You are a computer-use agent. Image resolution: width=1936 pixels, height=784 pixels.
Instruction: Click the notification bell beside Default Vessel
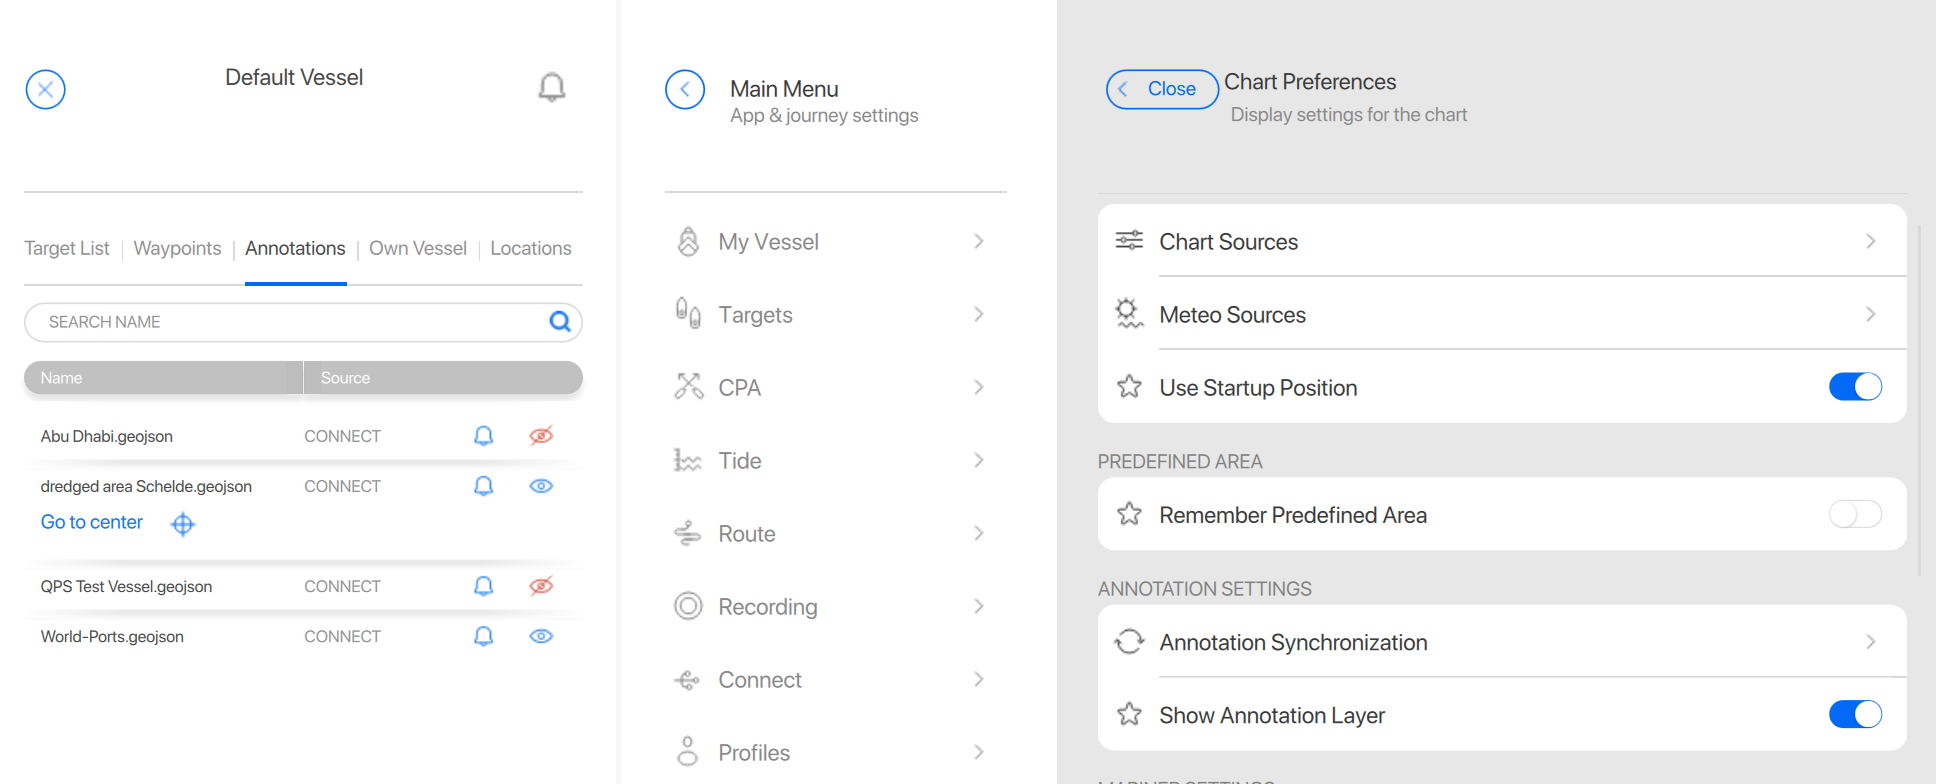(552, 87)
